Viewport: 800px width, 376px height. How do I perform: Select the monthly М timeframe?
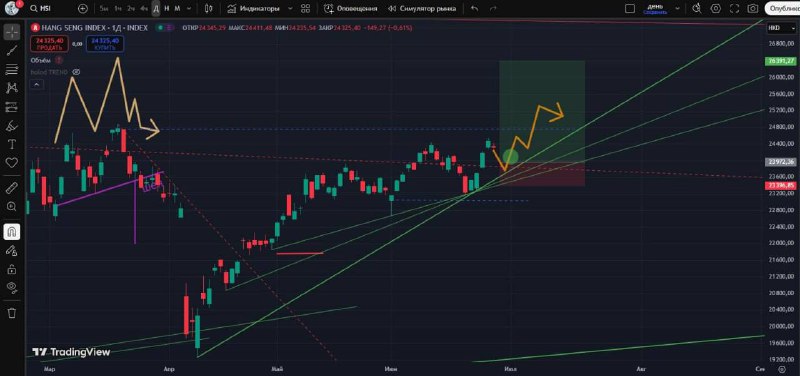pos(177,9)
